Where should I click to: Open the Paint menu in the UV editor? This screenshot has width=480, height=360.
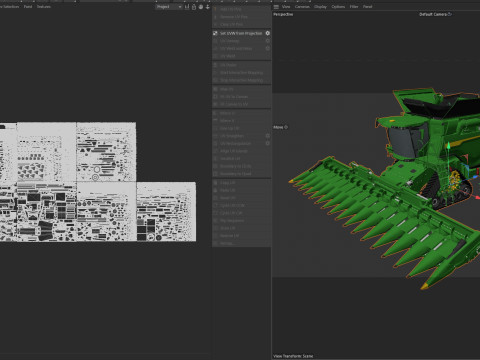28,7
